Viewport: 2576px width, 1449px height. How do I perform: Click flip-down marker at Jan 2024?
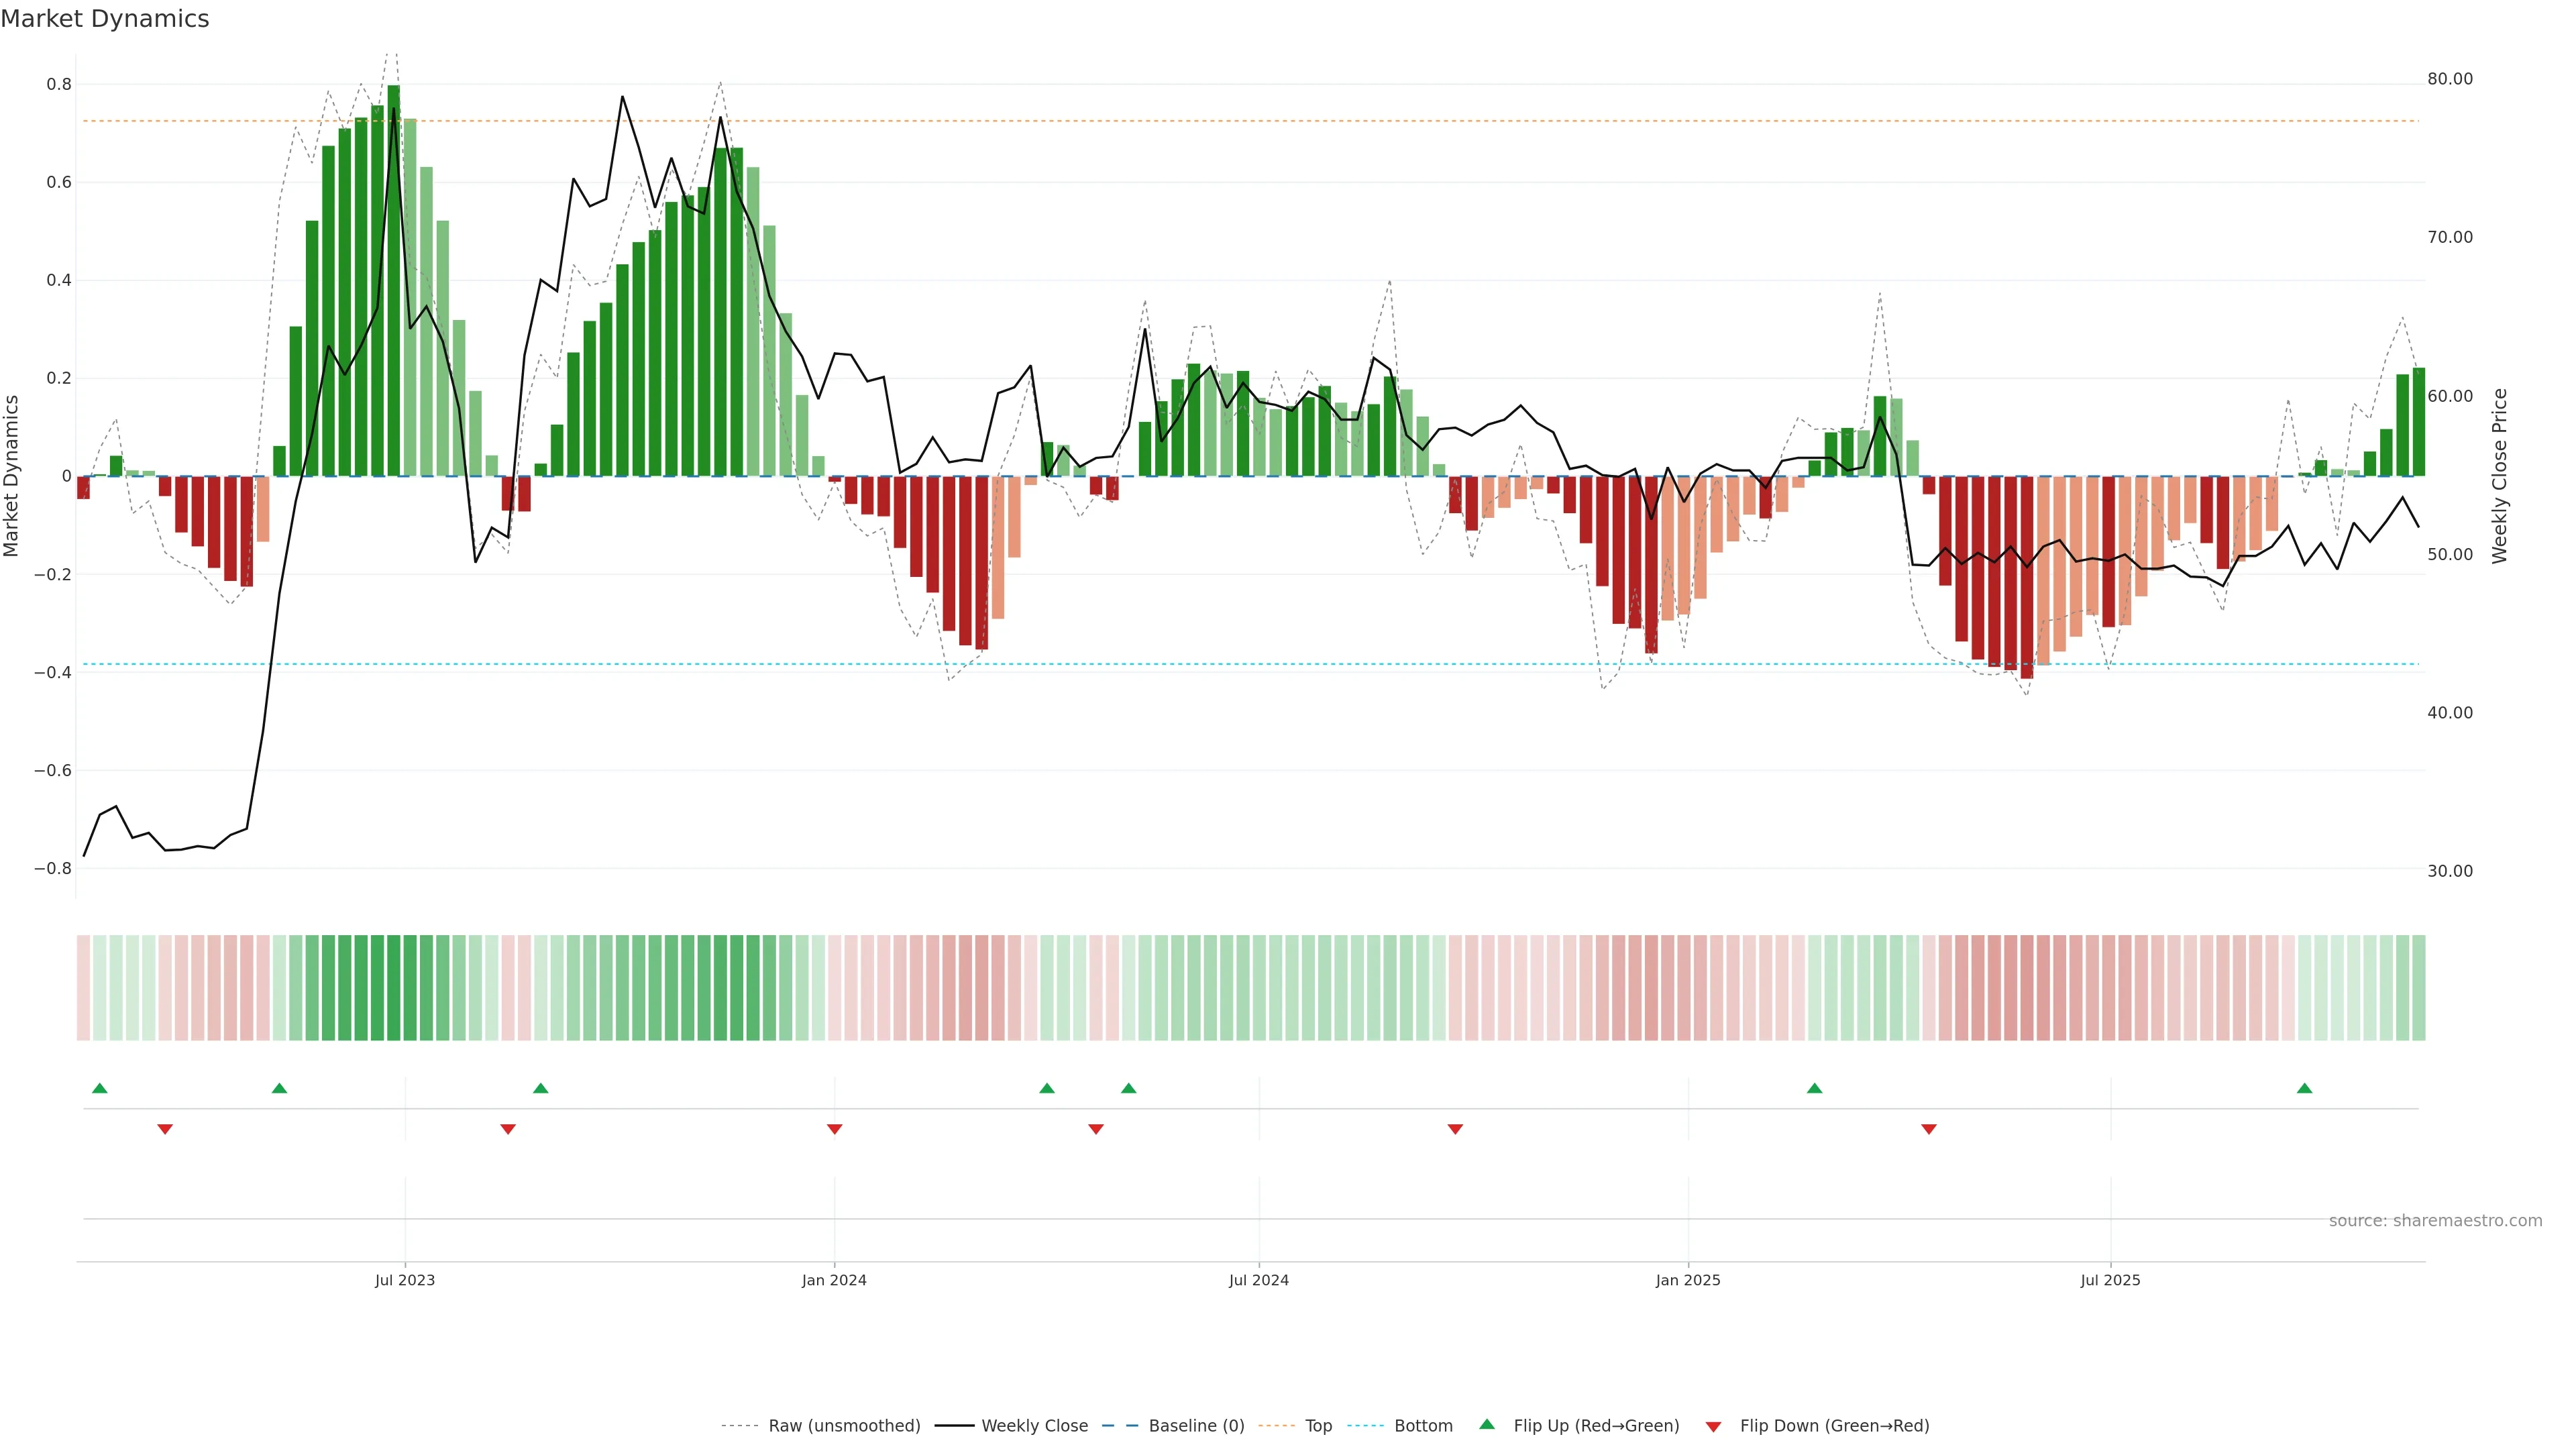pos(834,1129)
